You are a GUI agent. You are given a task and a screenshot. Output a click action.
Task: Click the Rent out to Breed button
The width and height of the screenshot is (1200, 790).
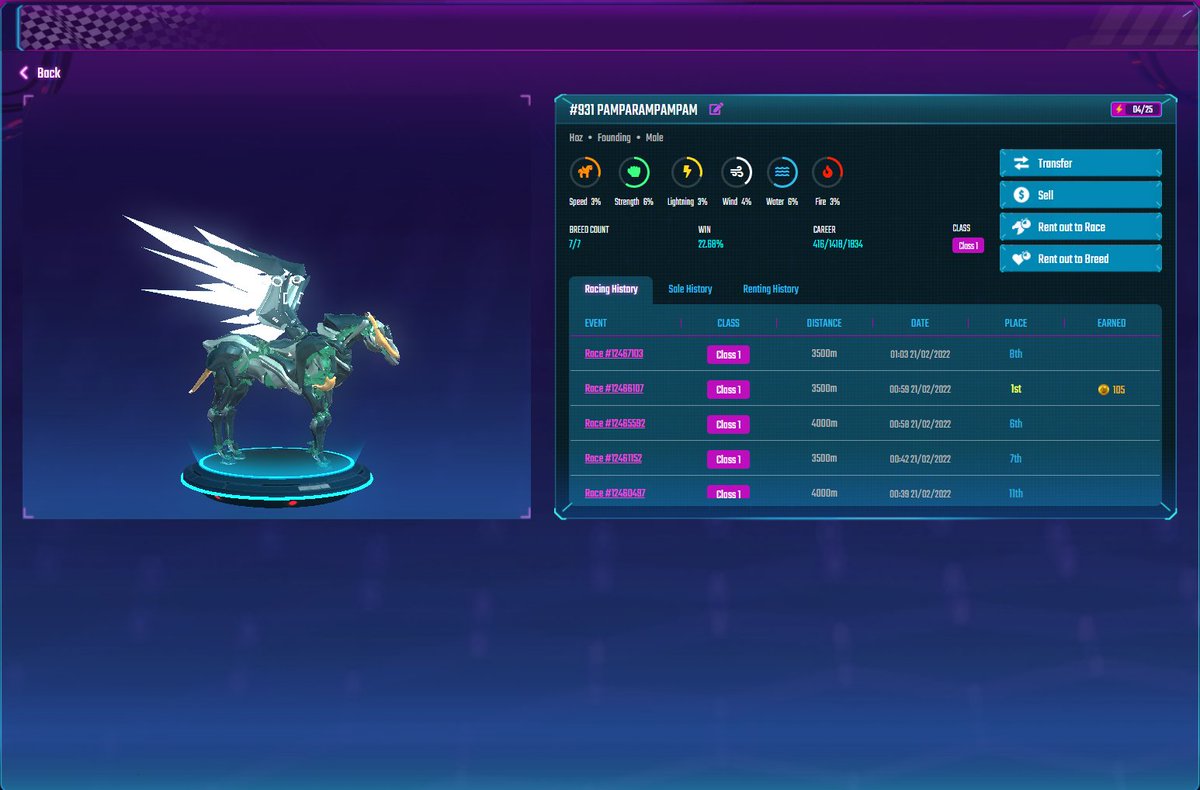tap(1081, 259)
